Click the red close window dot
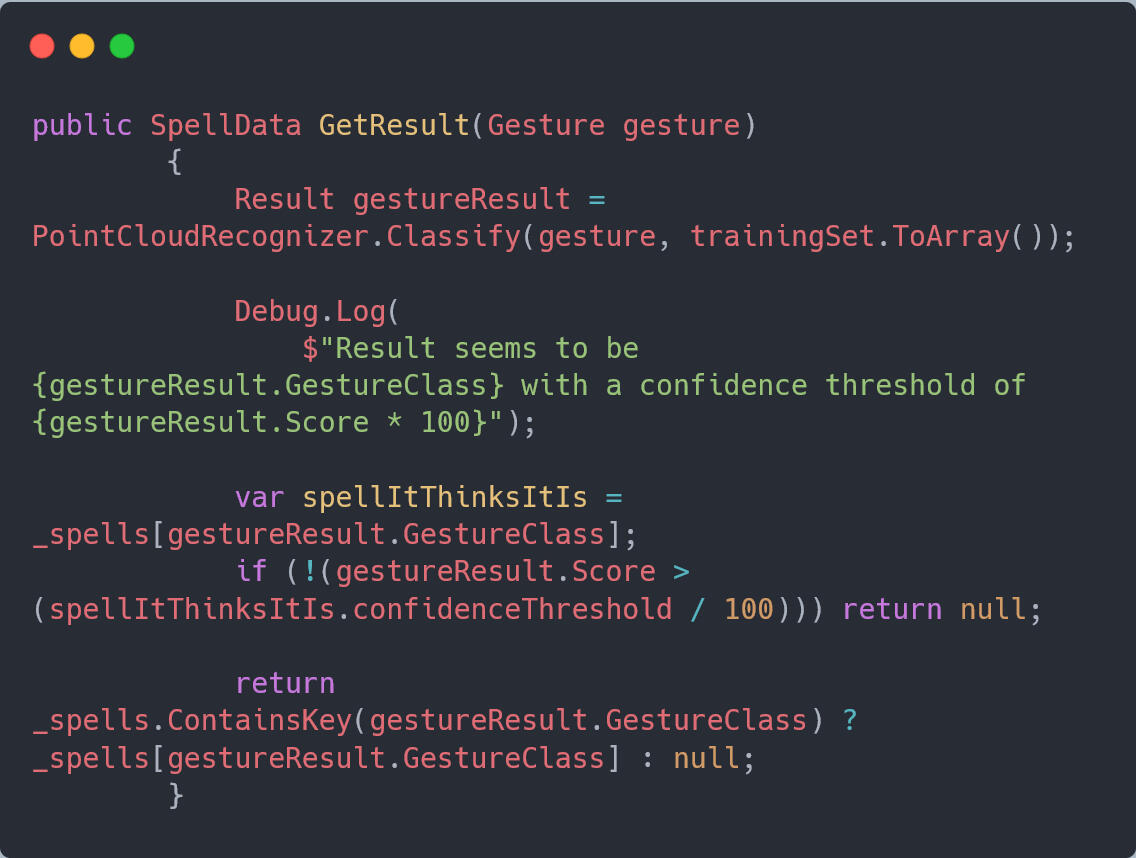This screenshot has height=858, width=1136. click(42, 46)
